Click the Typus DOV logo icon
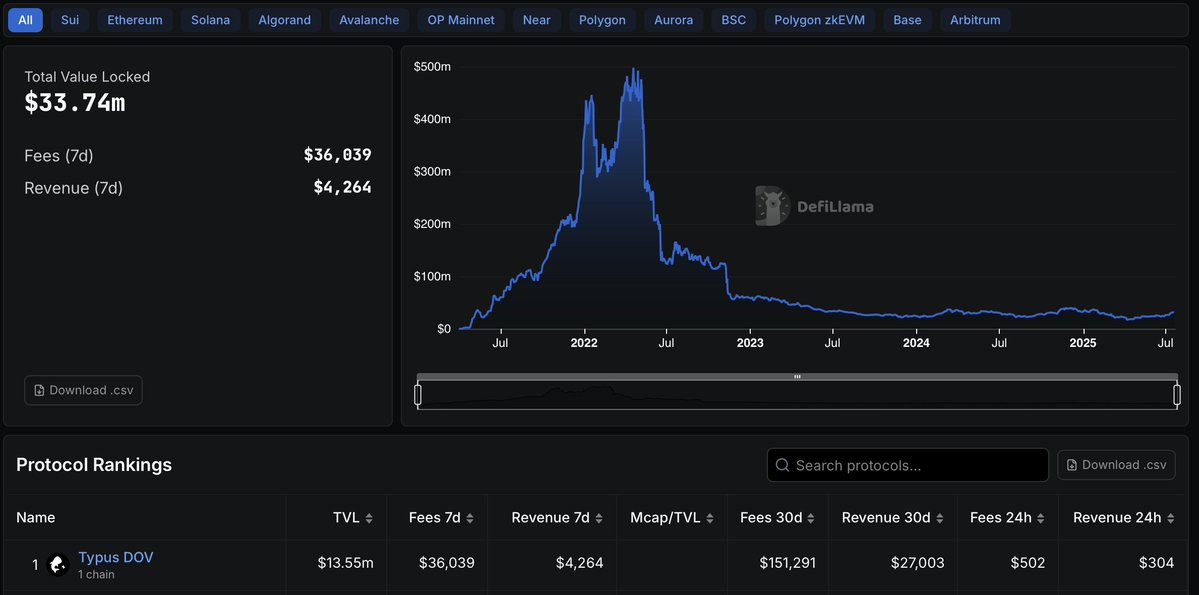Viewport: 1199px width, 595px height. 58,564
